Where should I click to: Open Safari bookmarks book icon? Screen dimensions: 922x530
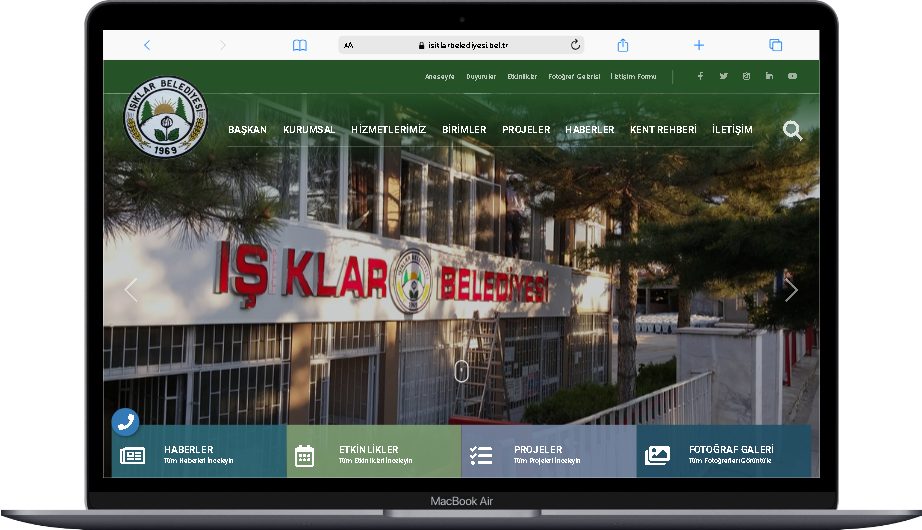click(299, 45)
